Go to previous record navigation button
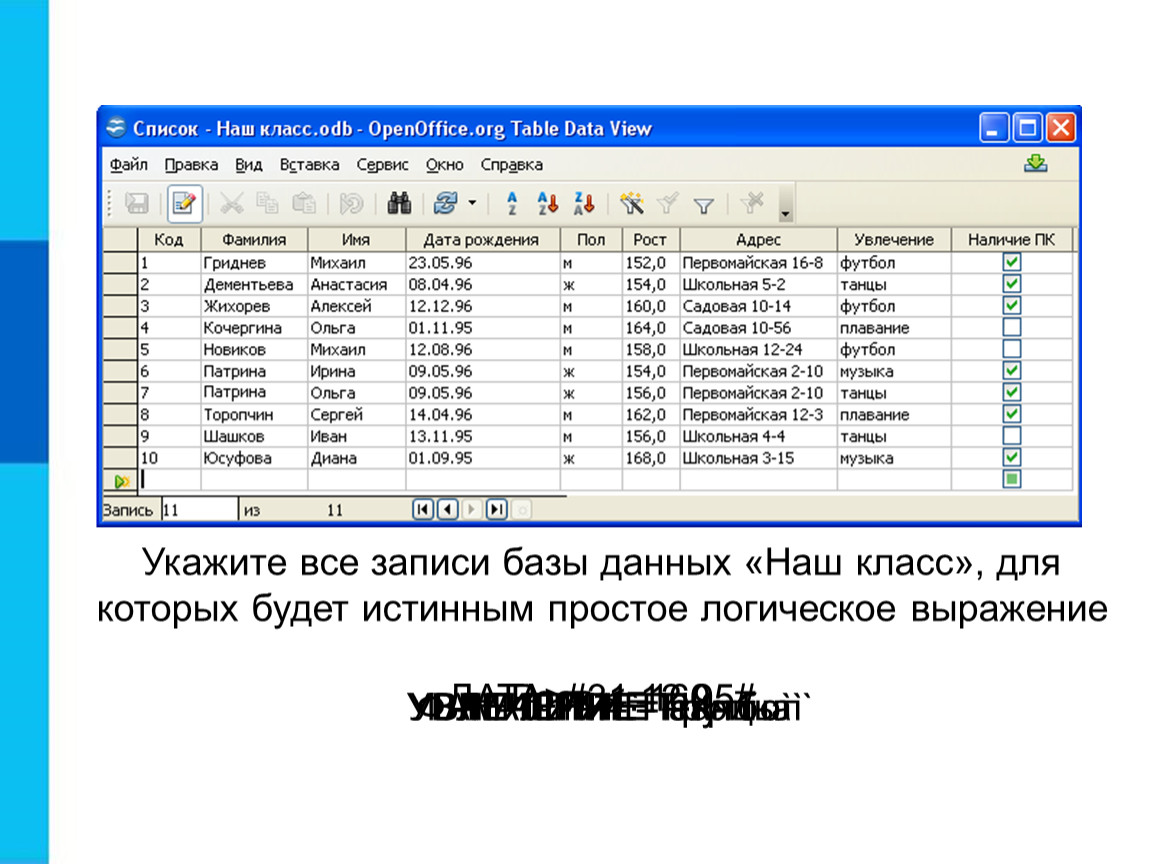 click(x=447, y=509)
